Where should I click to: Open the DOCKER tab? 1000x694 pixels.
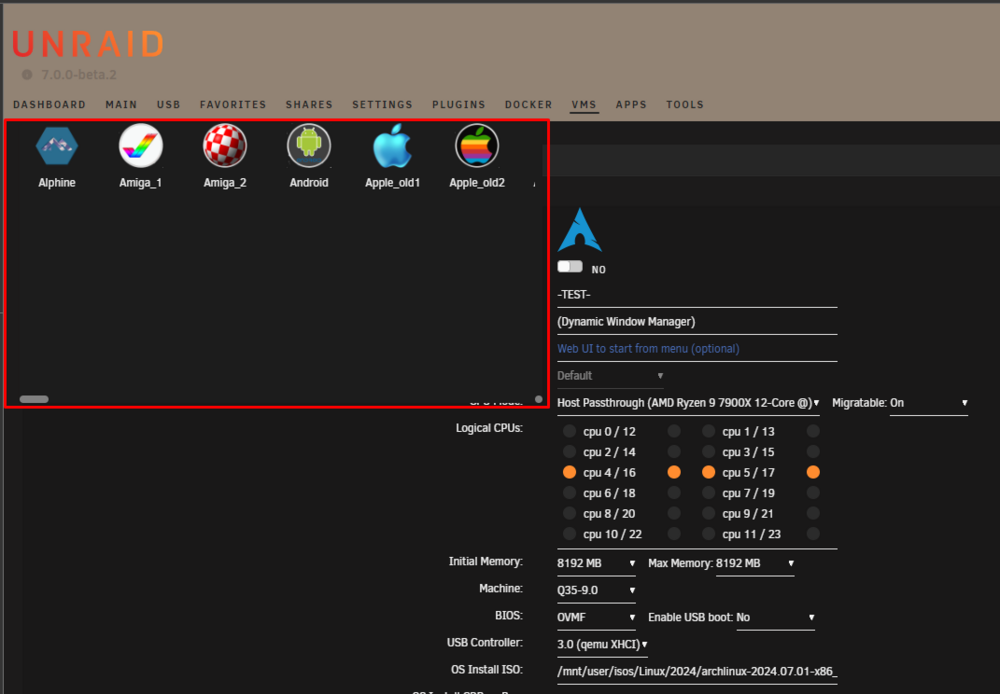pos(529,105)
